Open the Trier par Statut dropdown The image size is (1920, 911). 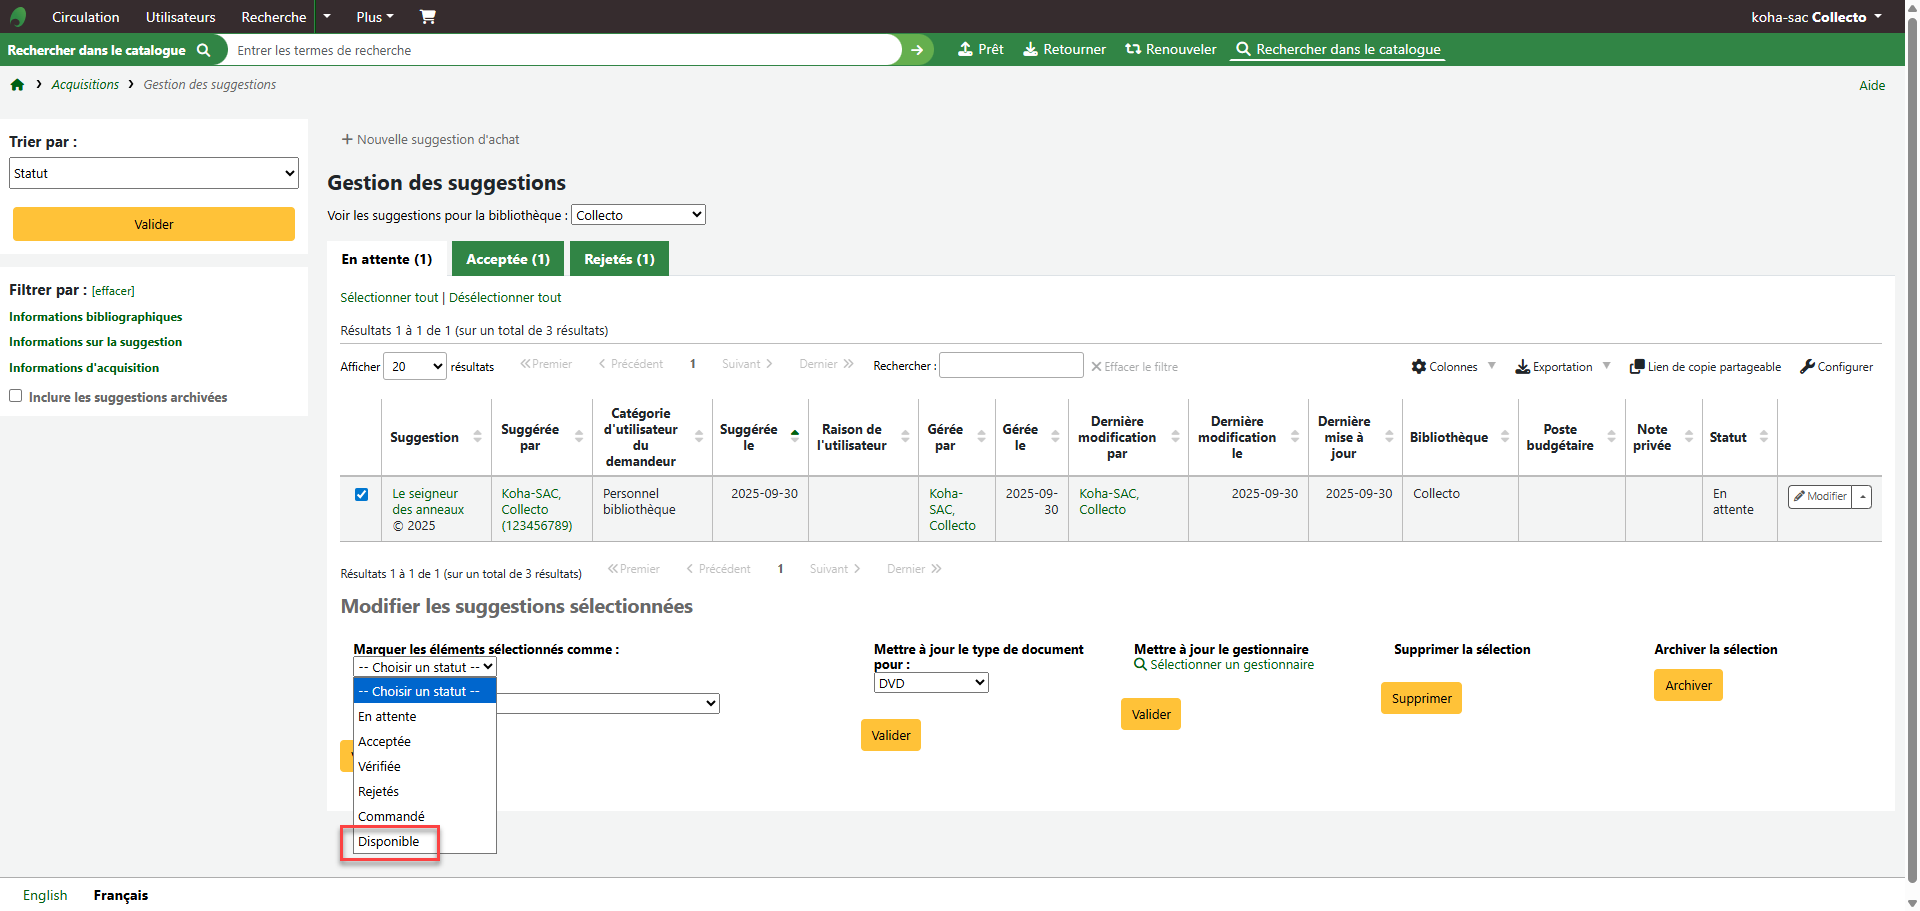point(154,173)
